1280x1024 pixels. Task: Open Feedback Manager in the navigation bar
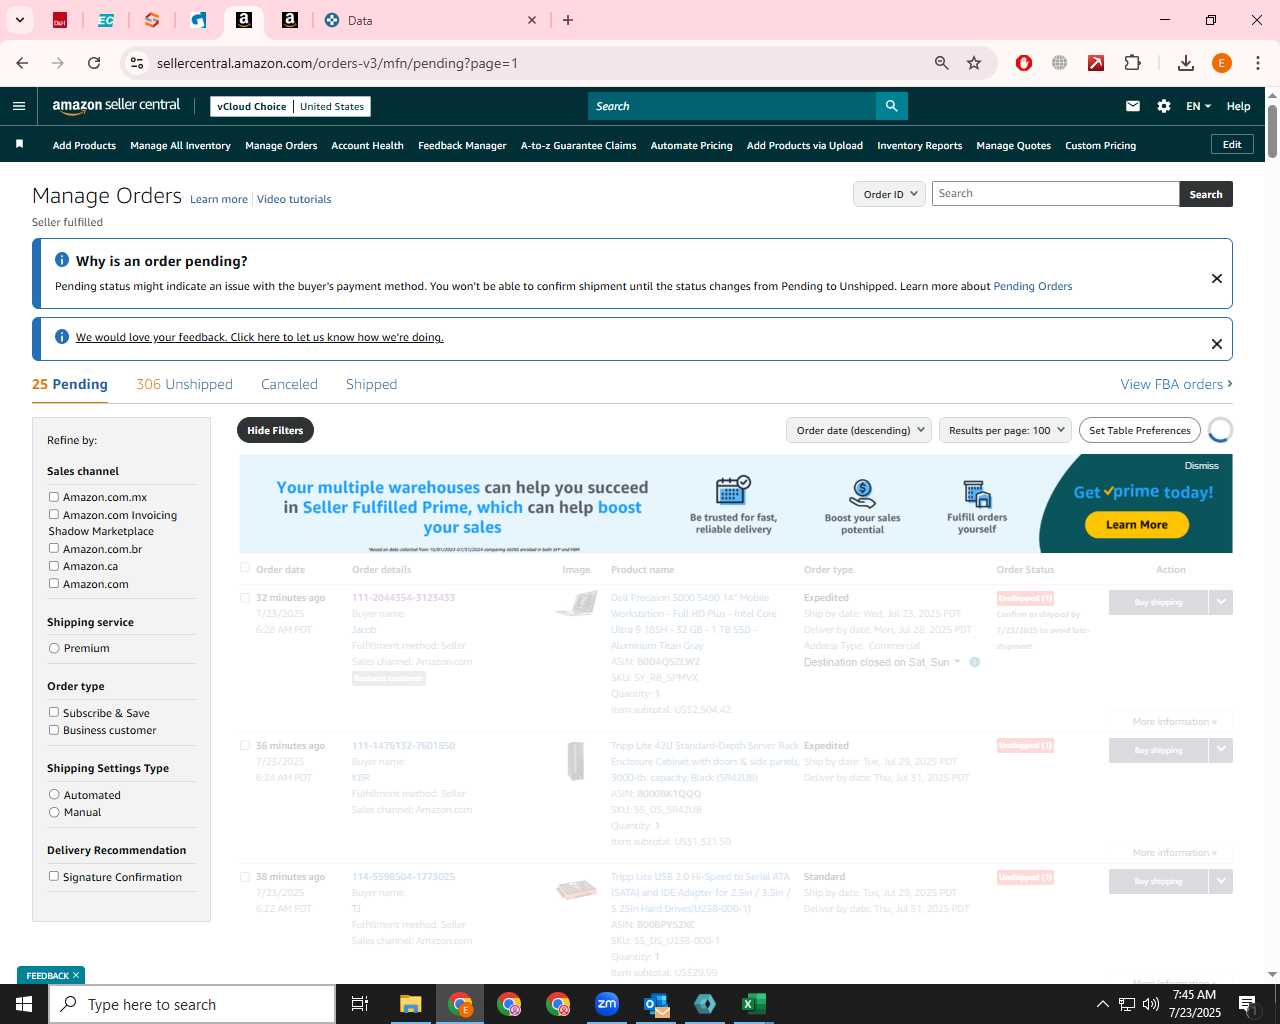click(x=462, y=145)
